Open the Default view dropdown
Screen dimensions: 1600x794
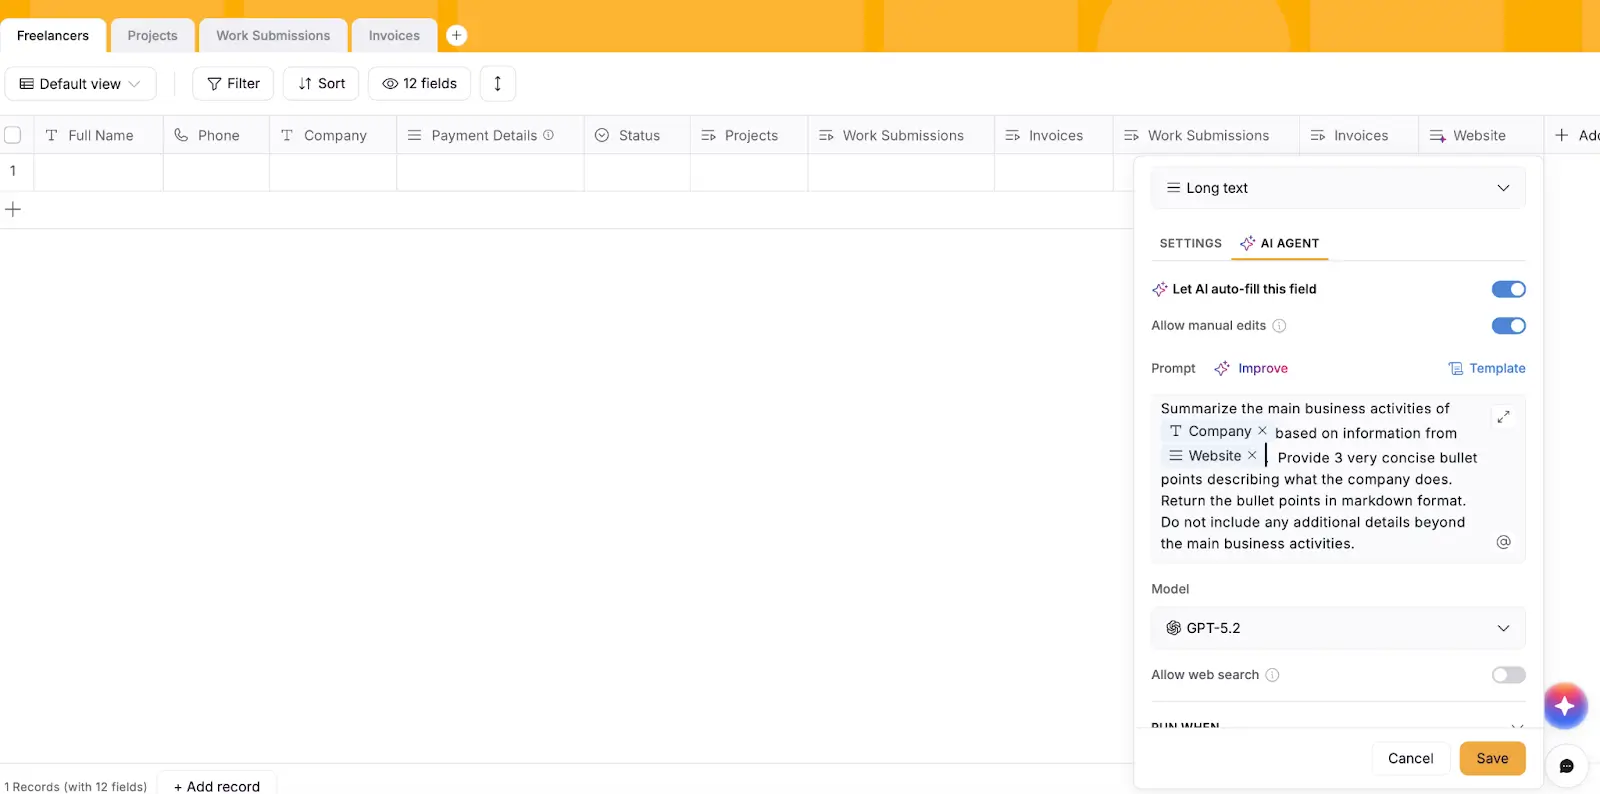pos(80,84)
